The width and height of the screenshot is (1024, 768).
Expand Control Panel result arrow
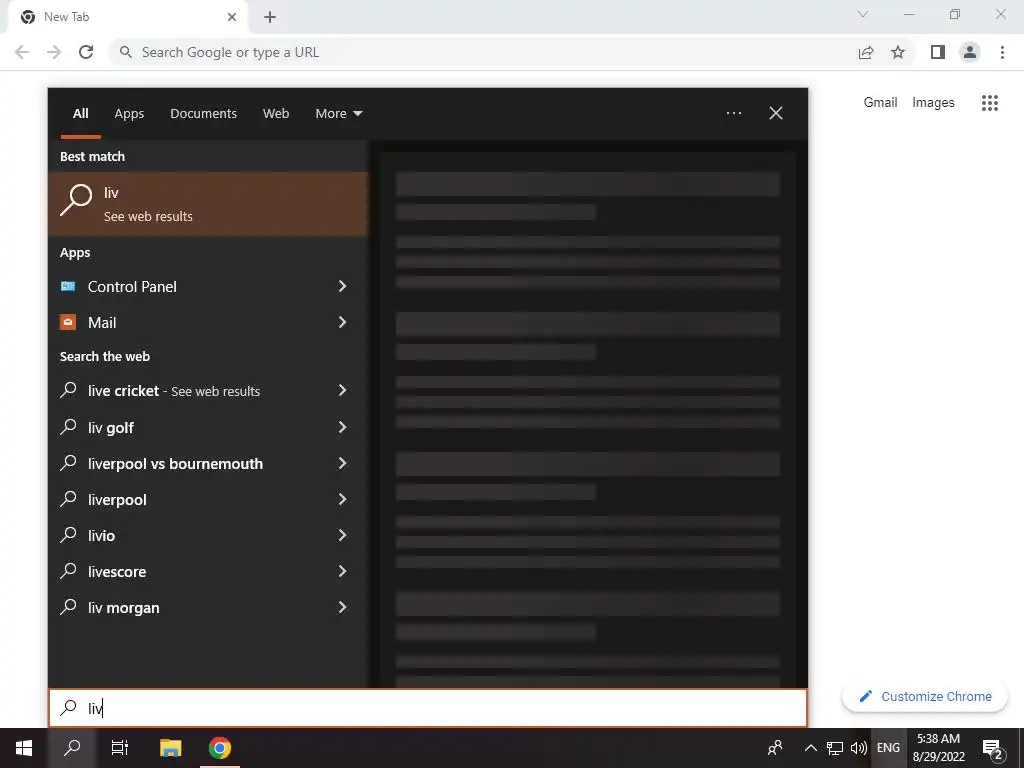point(342,286)
